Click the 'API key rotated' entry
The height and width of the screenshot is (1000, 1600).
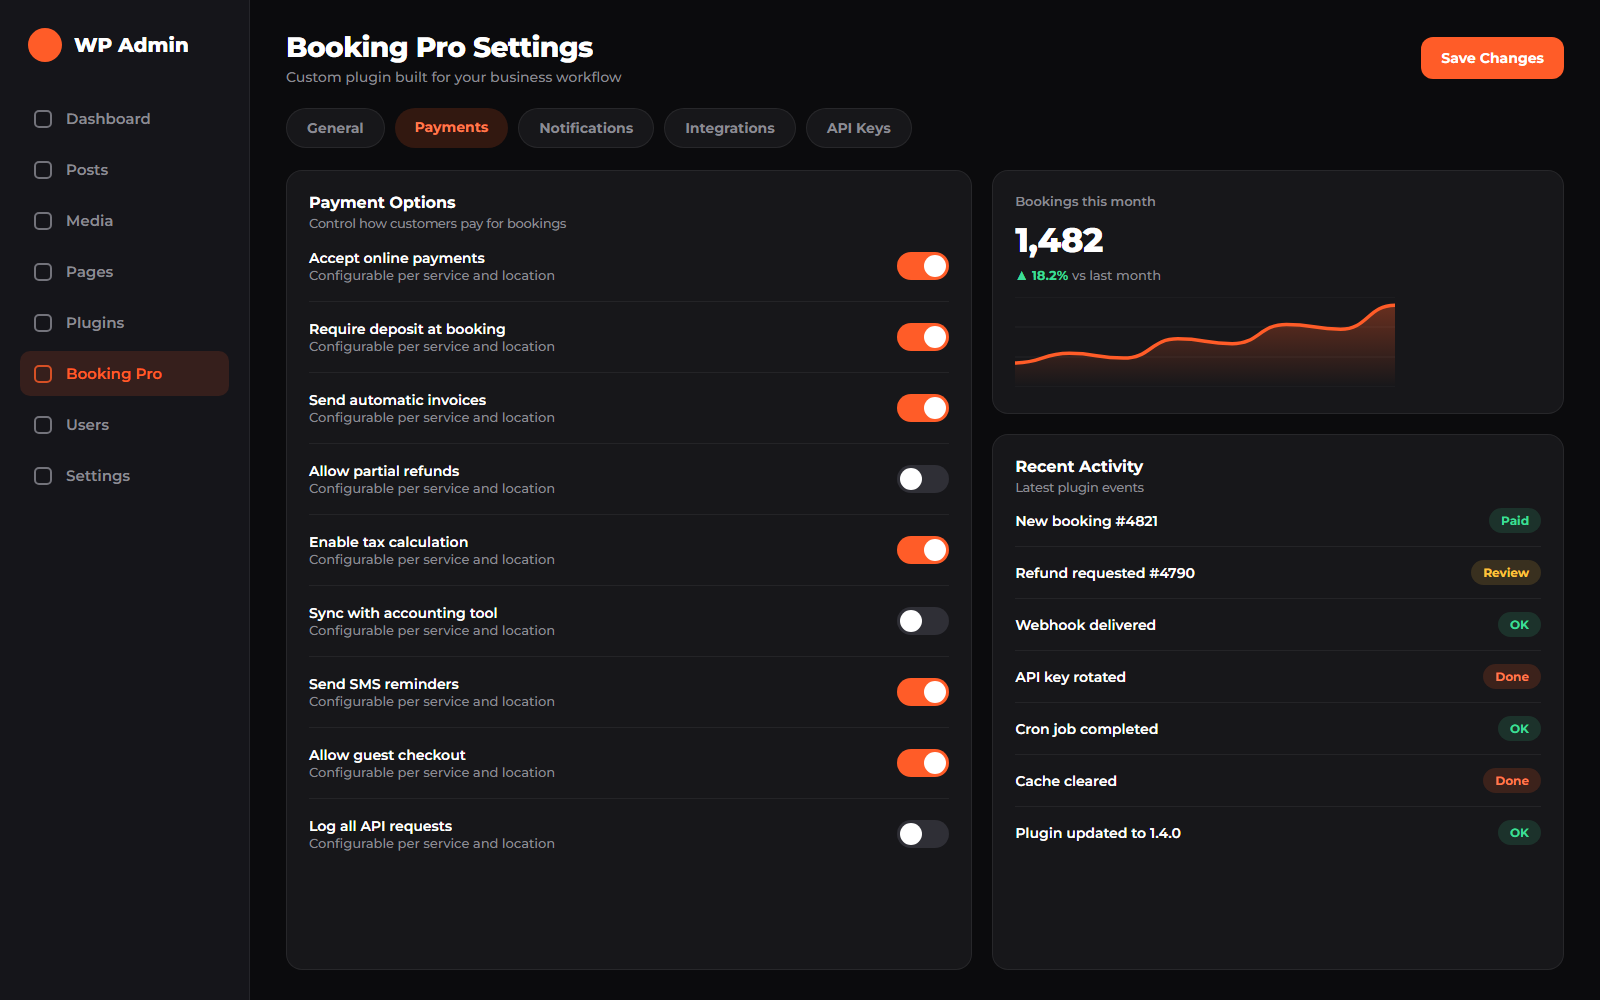1278,677
